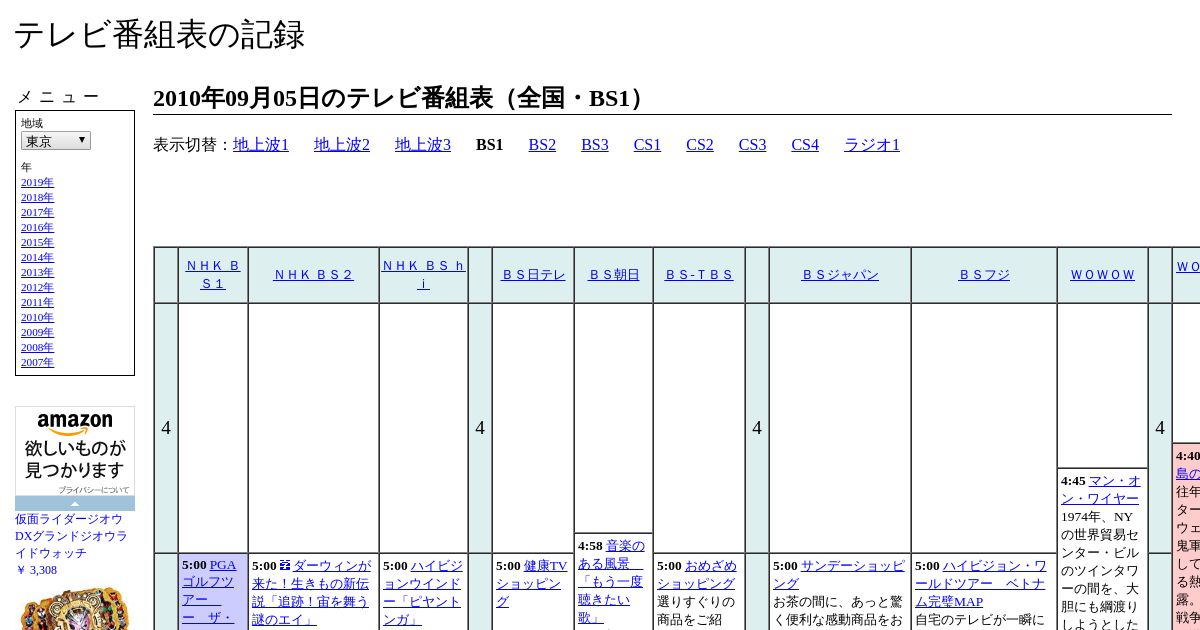The width and height of the screenshot is (1200, 630).
Task: Switch to the 地上波1 listing
Action: (261, 145)
